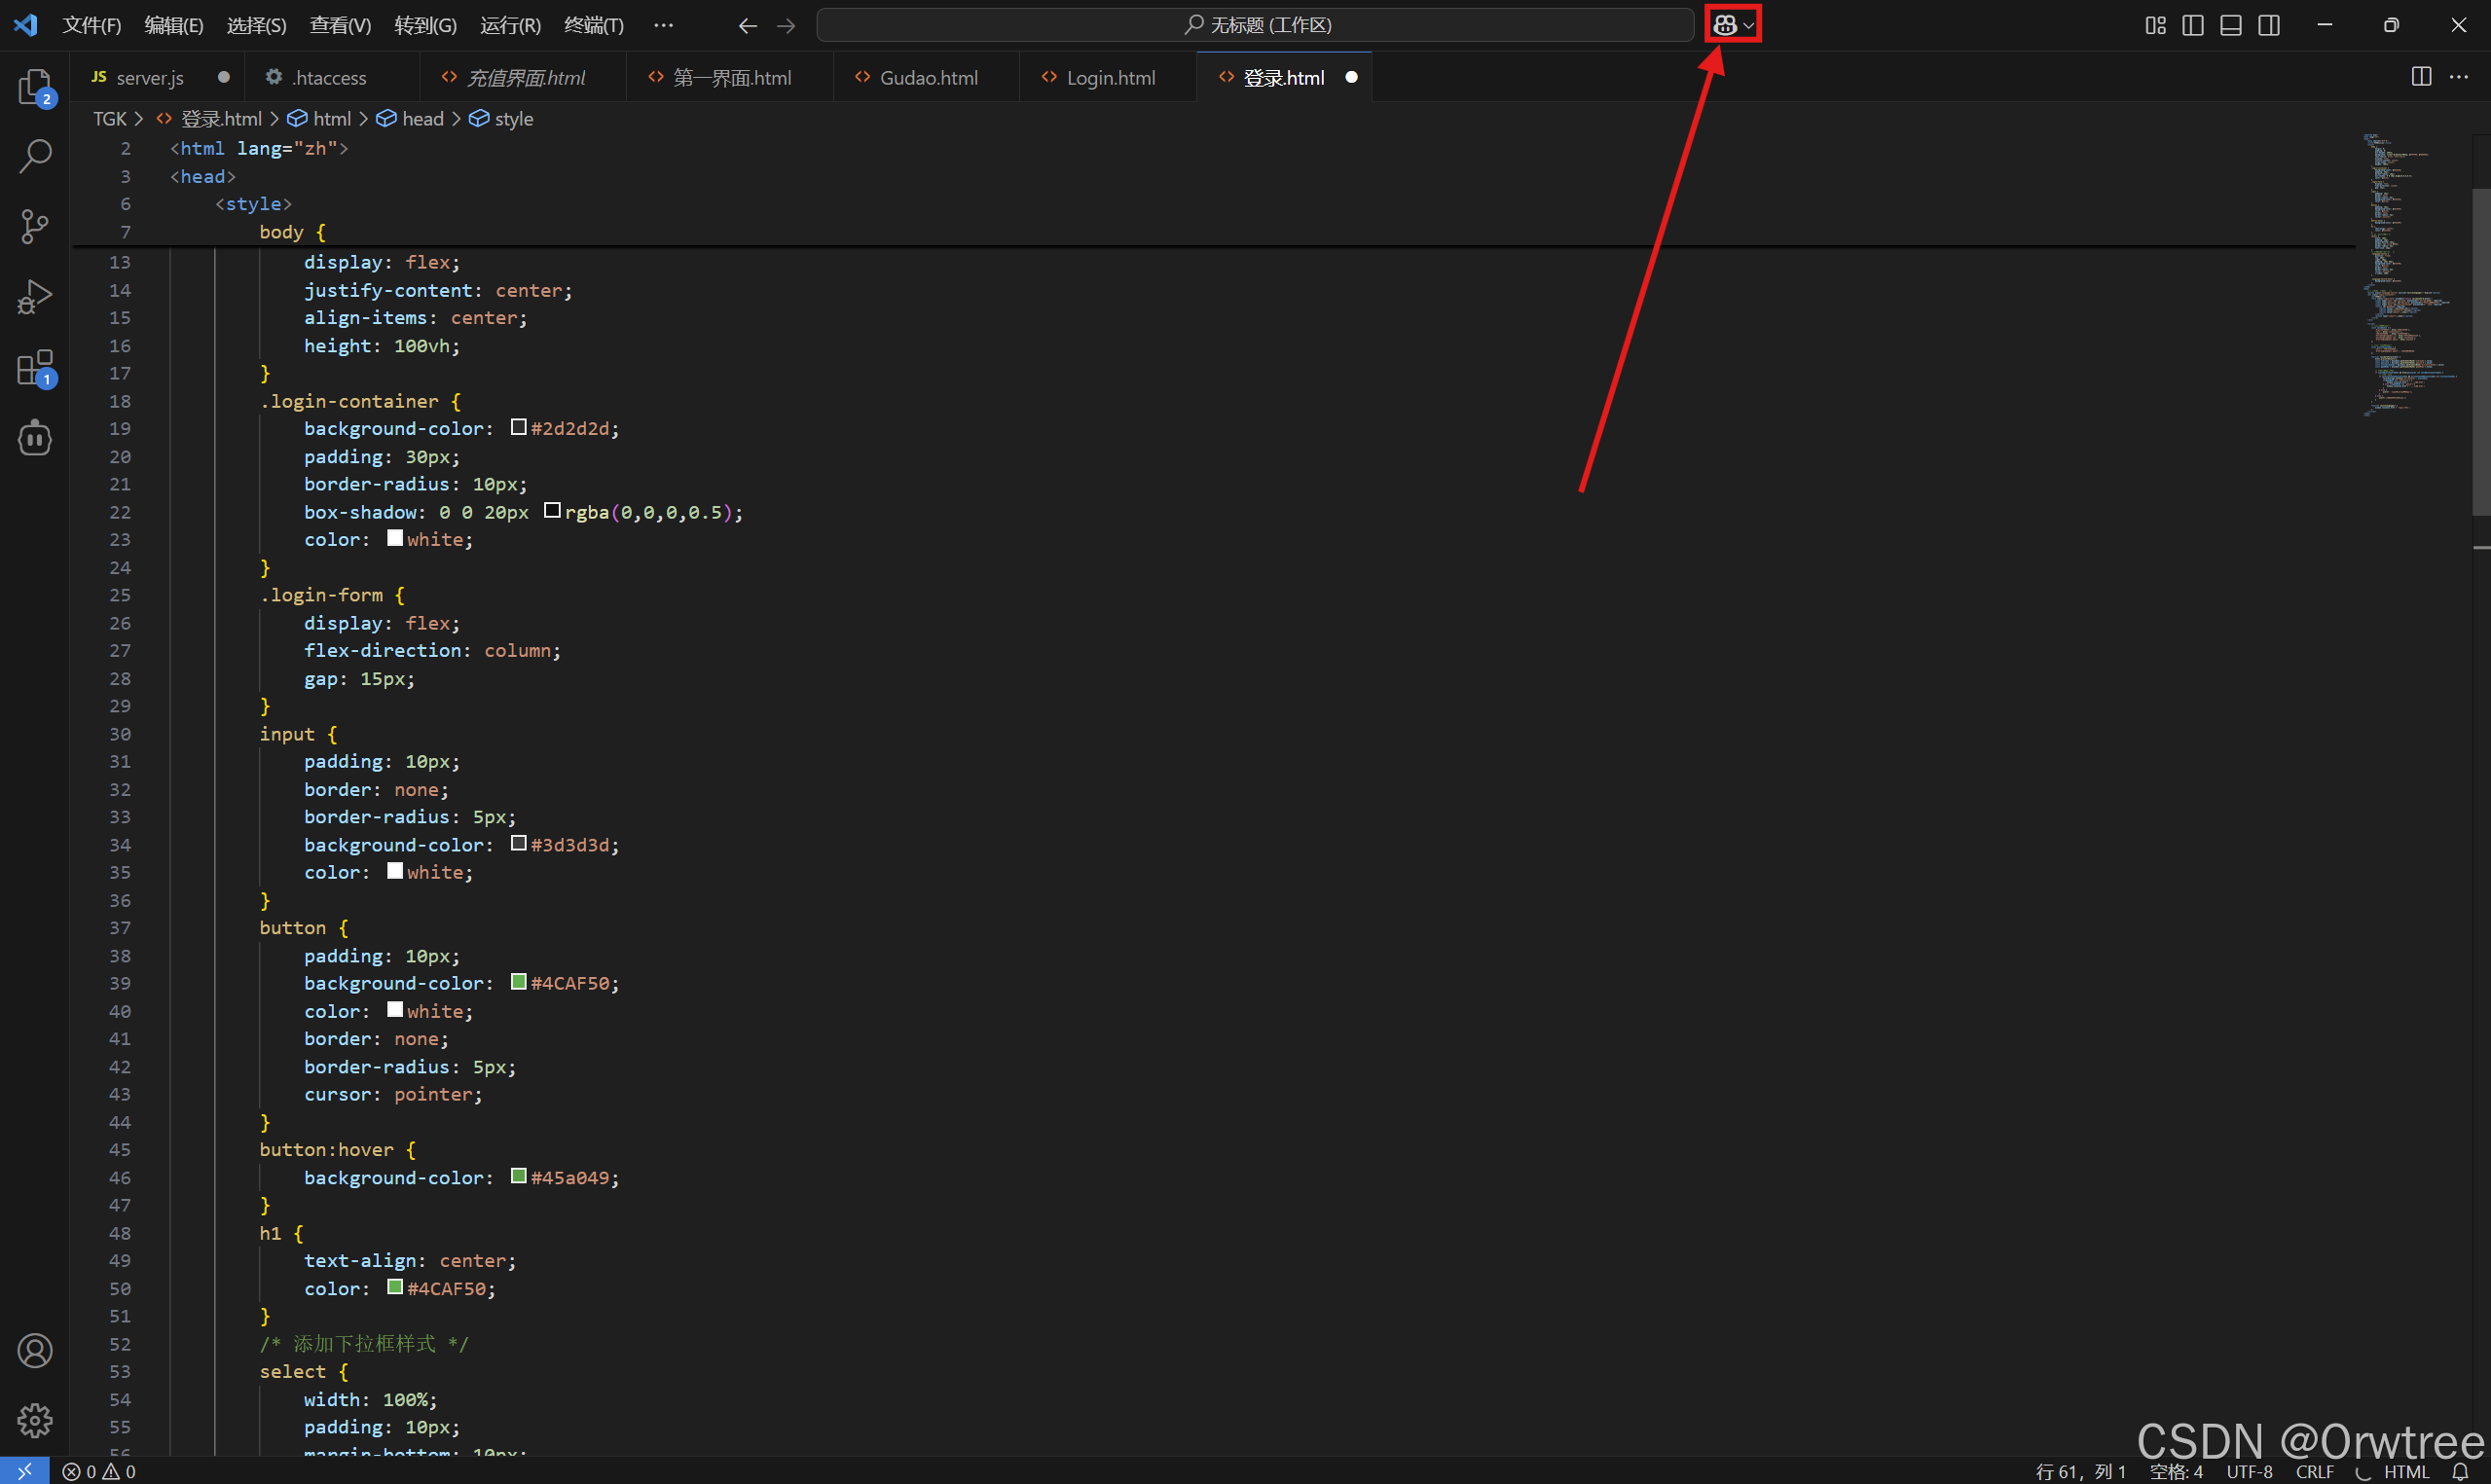Screen dimensions: 2491x1484
Task: Click the #4CAF50 button background color swatch
Action: (518, 982)
